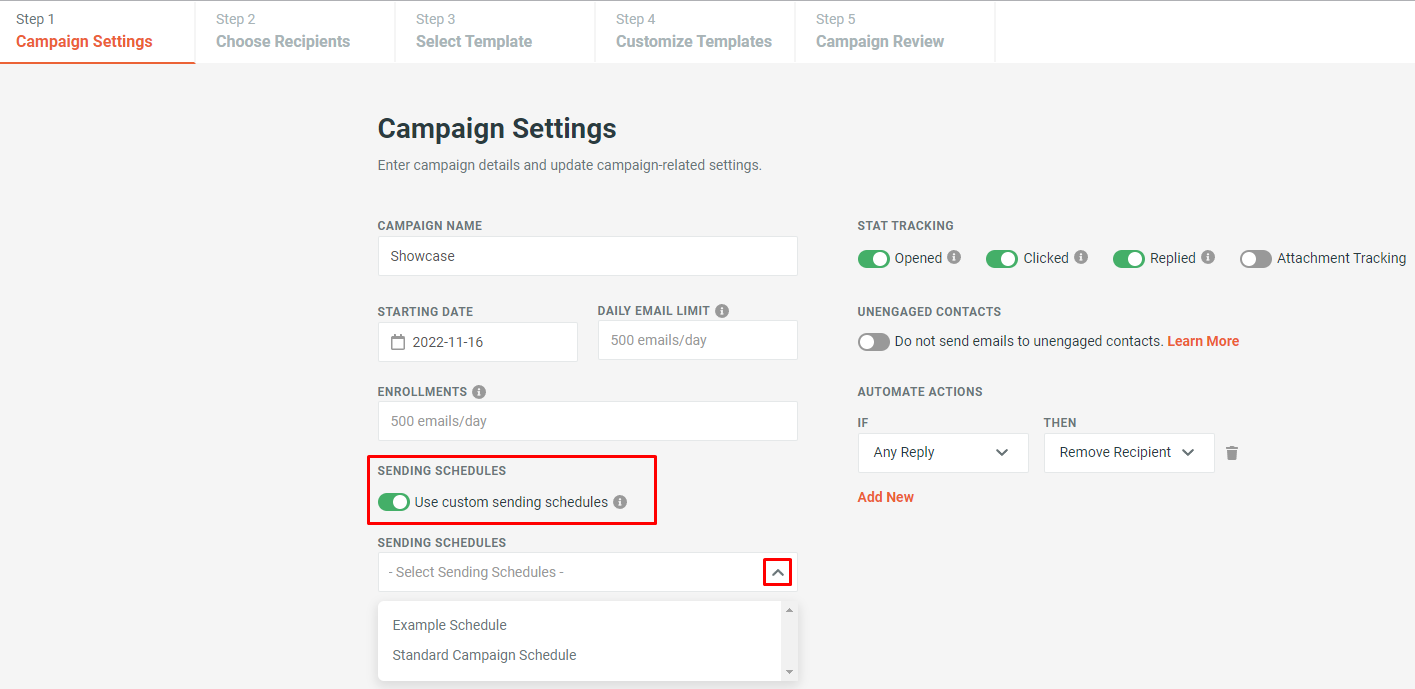This screenshot has width=1415, height=689.
Task: Go to Step 5 Campaign Review
Action: click(x=879, y=31)
